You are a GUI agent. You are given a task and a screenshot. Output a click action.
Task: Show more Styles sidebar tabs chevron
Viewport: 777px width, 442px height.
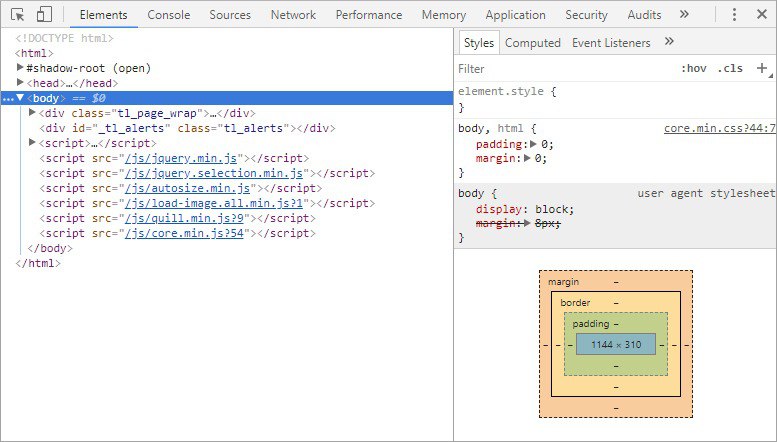coord(669,42)
